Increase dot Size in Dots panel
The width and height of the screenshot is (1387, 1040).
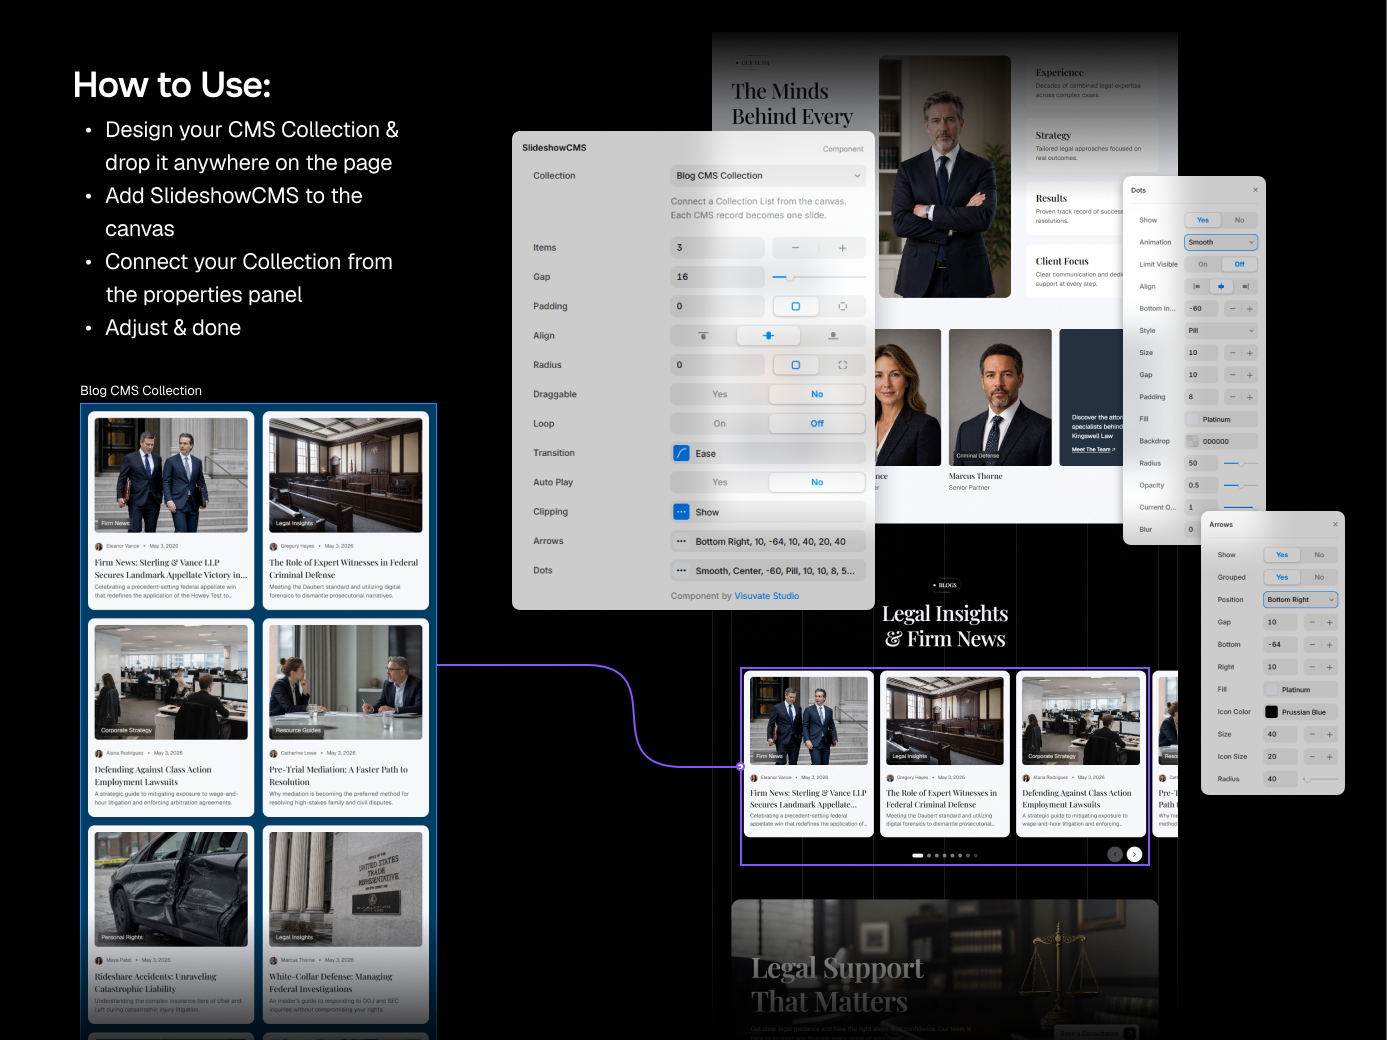1250,353
